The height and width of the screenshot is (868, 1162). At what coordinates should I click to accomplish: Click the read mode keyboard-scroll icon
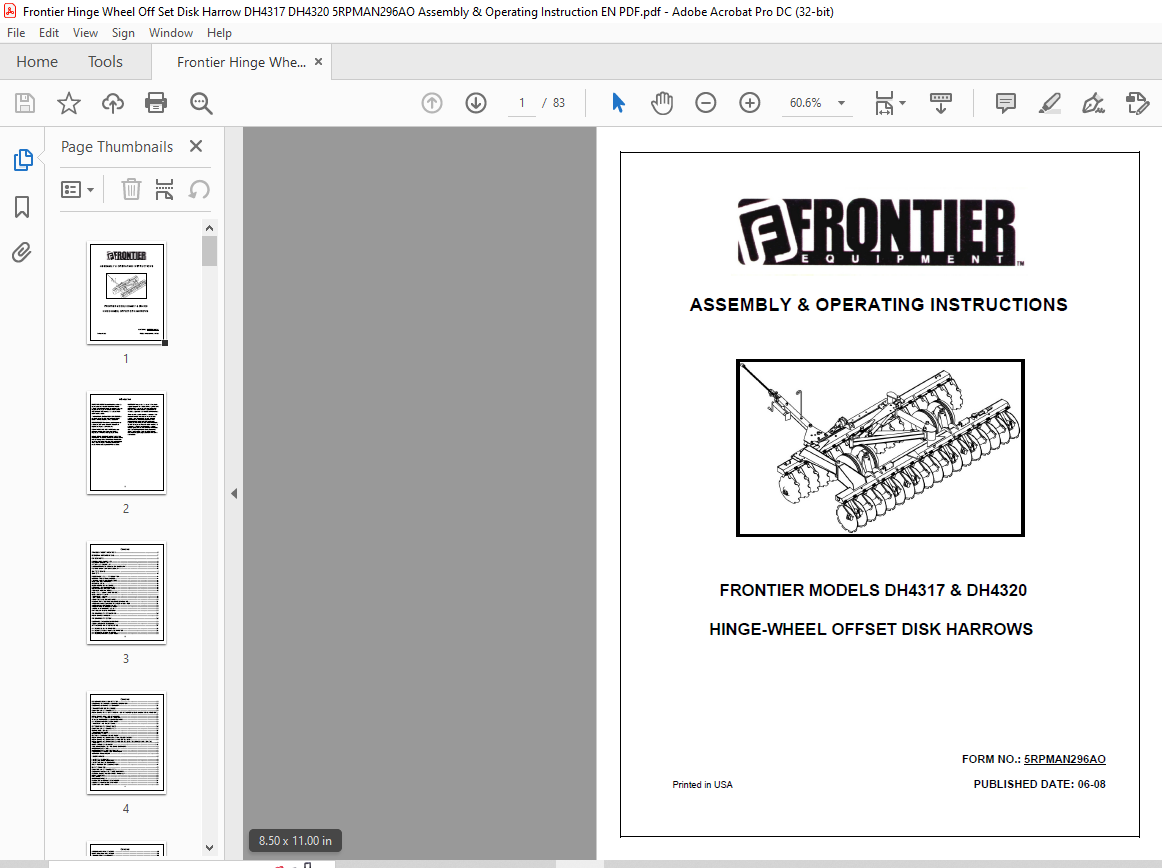click(x=940, y=103)
